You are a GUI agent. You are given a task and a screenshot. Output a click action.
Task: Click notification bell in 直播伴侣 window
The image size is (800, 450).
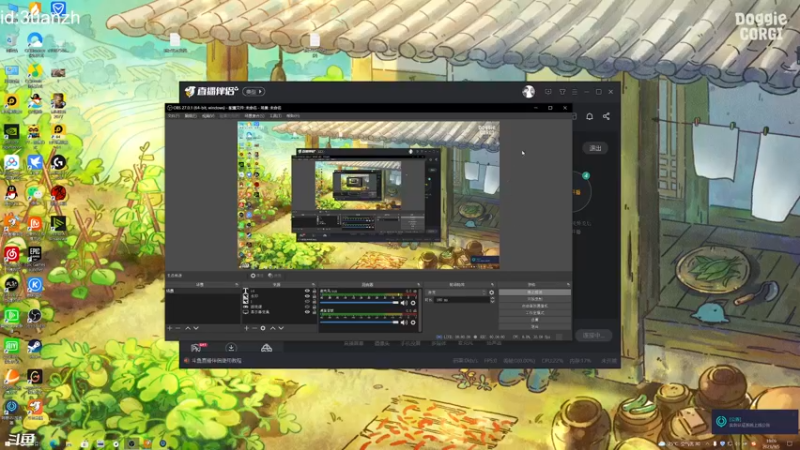589,116
